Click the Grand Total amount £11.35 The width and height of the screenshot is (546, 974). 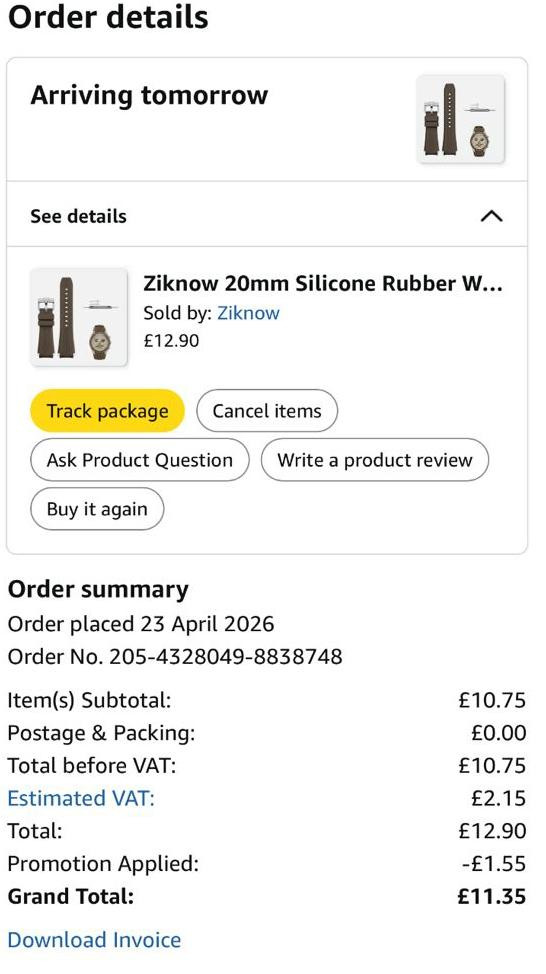point(491,896)
